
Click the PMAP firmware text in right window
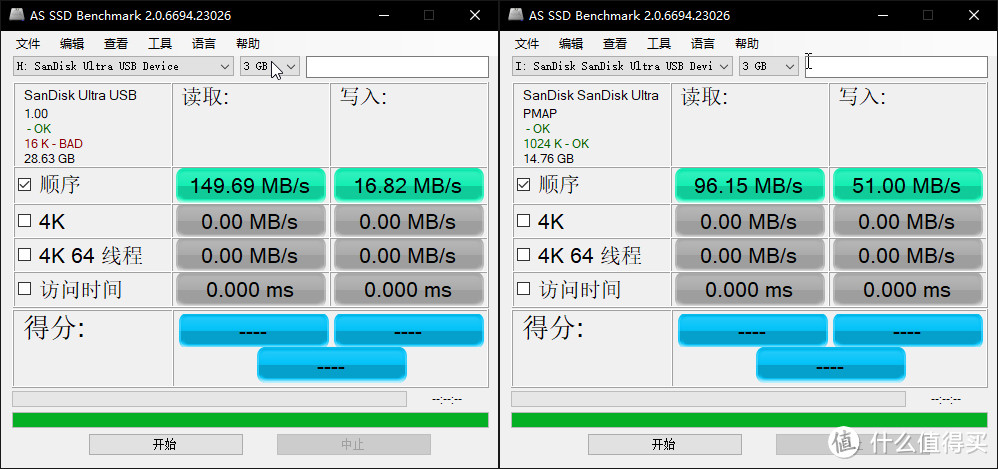[x=540, y=114]
